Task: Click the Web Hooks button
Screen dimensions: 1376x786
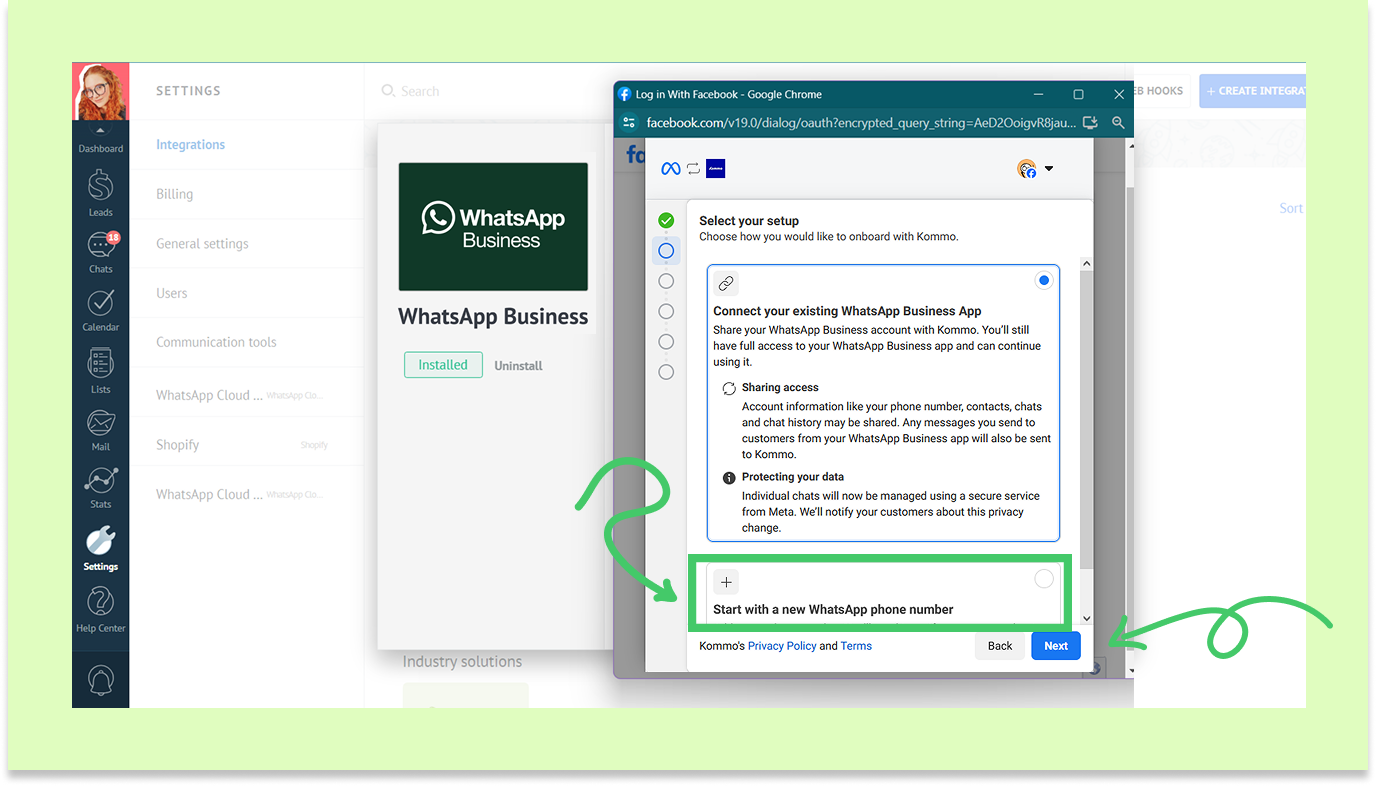Action: 1160,91
